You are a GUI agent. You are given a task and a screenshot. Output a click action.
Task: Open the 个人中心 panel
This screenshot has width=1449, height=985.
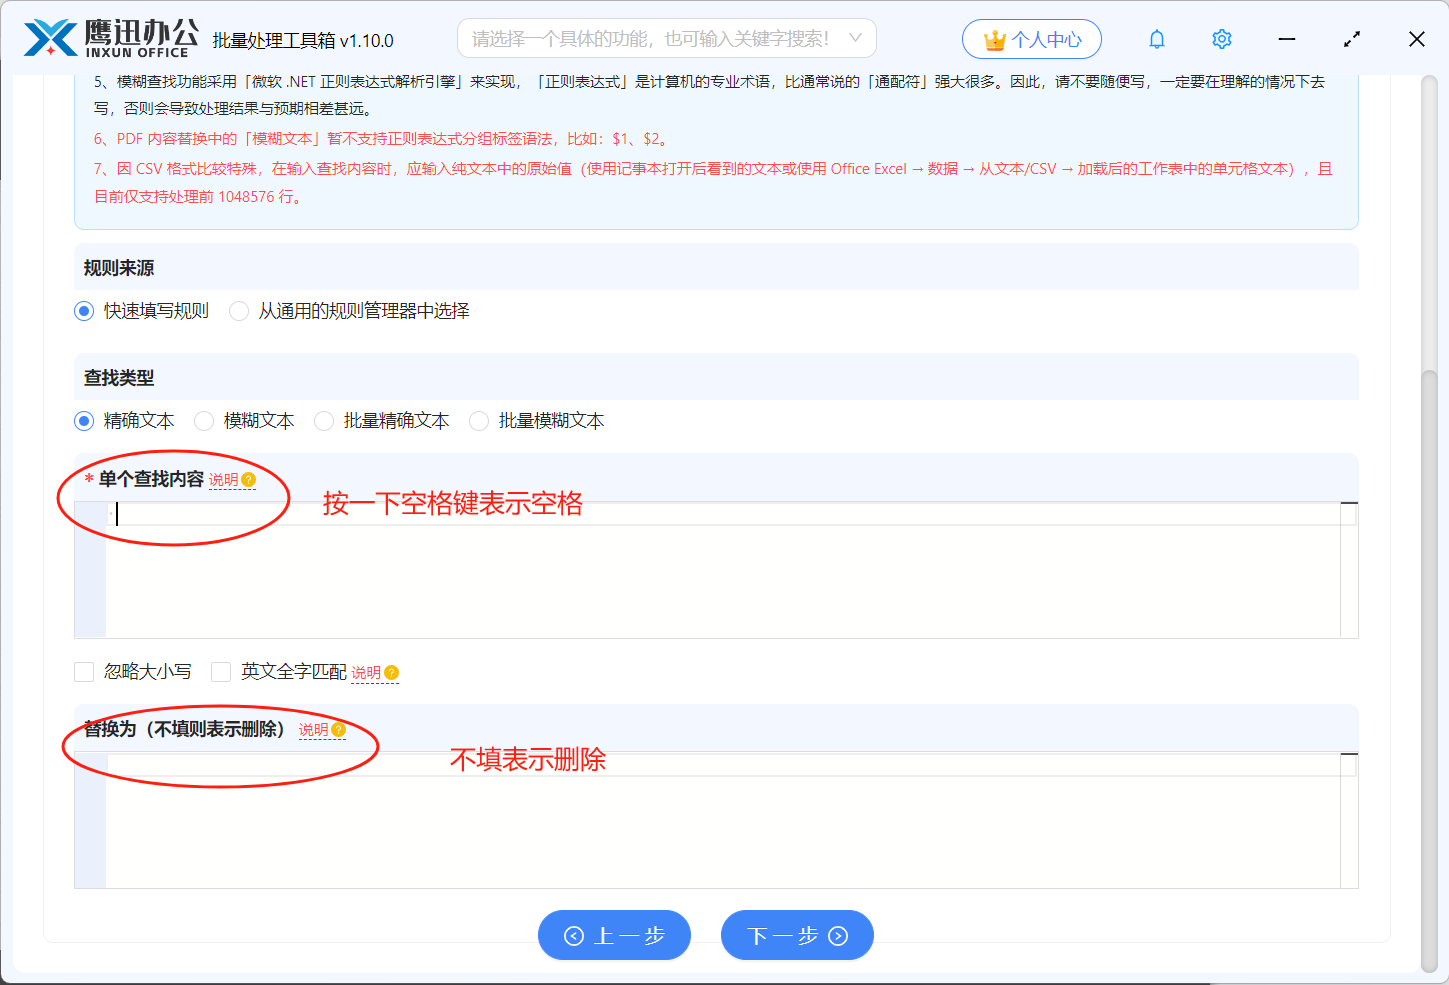[1032, 38]
